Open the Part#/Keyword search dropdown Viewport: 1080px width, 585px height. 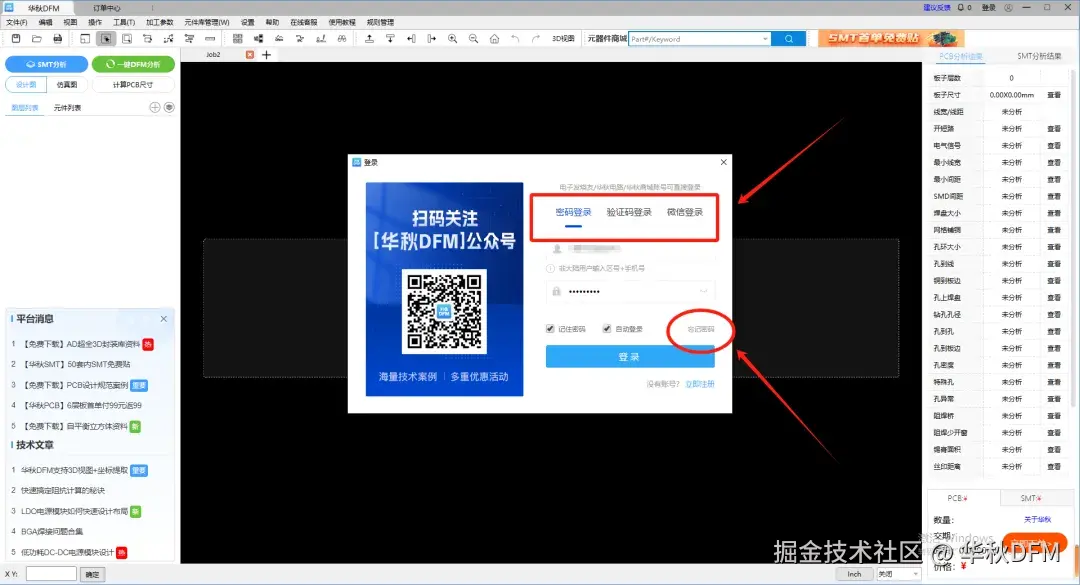coord(766,37)
